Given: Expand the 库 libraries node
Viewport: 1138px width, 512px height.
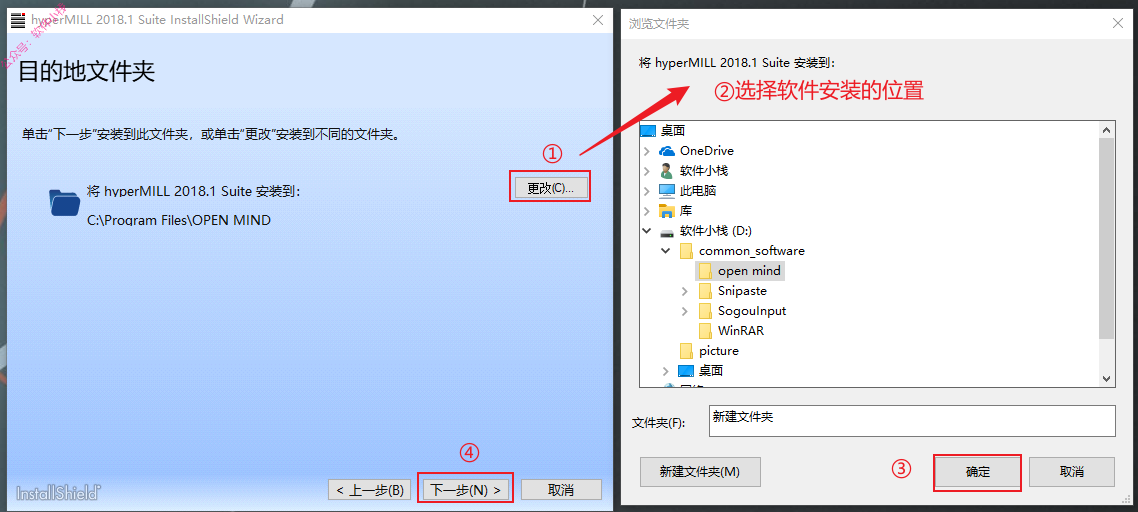Looking at the screenshot, I should click(x=647, y=211).
